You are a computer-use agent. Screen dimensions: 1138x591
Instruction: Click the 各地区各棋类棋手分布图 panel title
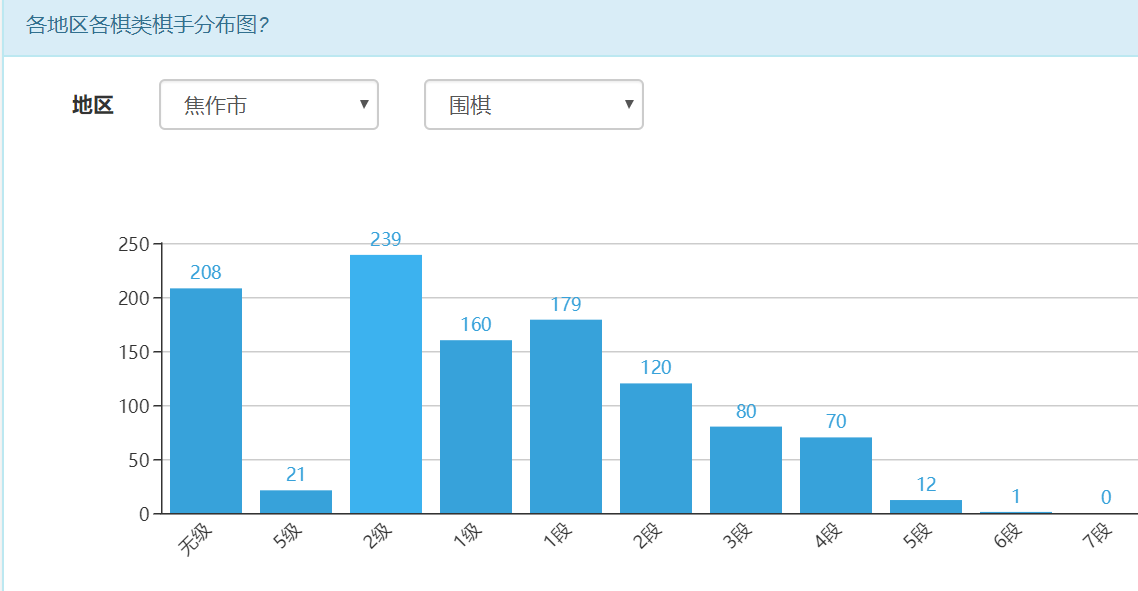pyautogui.click(x=147, y=26)
